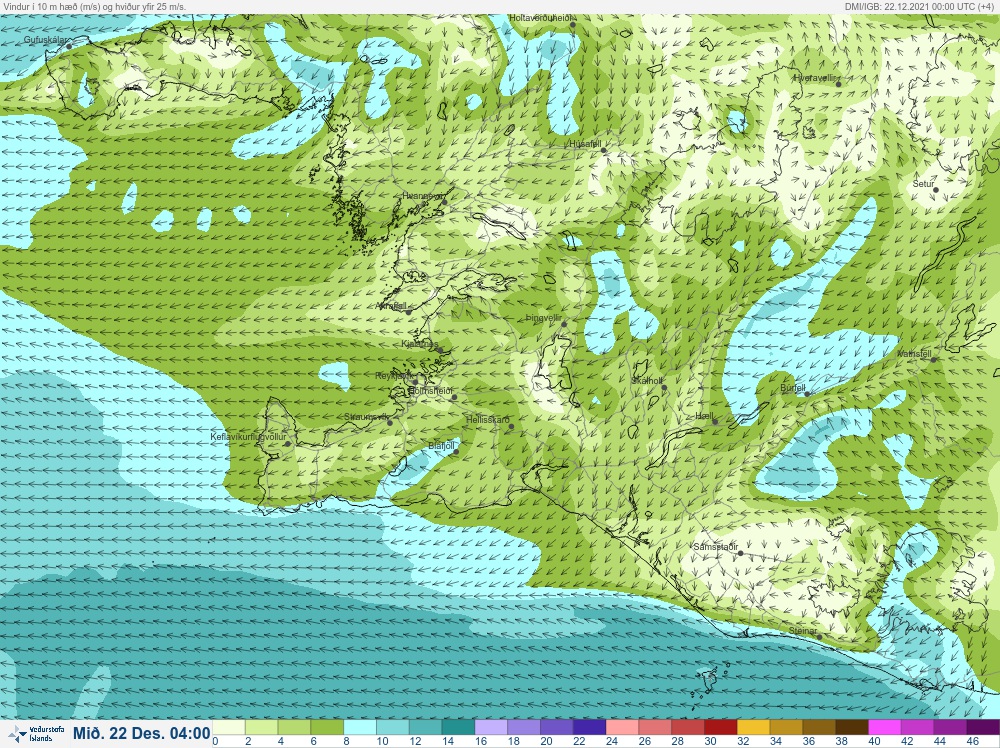Screen dimensions: 1000x748
Task: Pick the light green 2–4 m/s legend swatch
Action: pos(261,728)
